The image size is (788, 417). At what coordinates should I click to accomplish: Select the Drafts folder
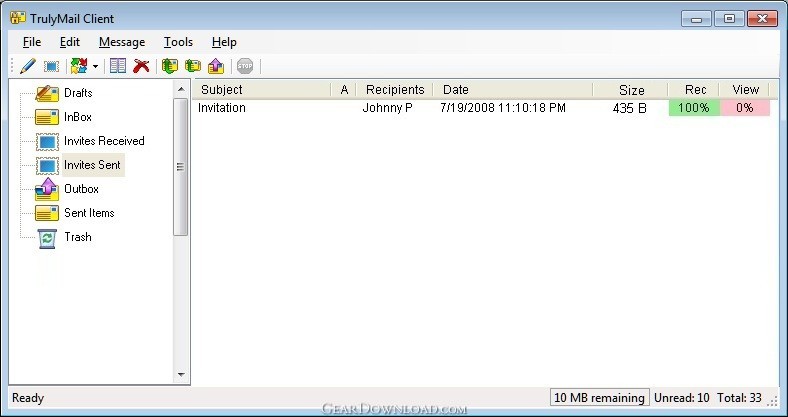[x=78, y=93]
